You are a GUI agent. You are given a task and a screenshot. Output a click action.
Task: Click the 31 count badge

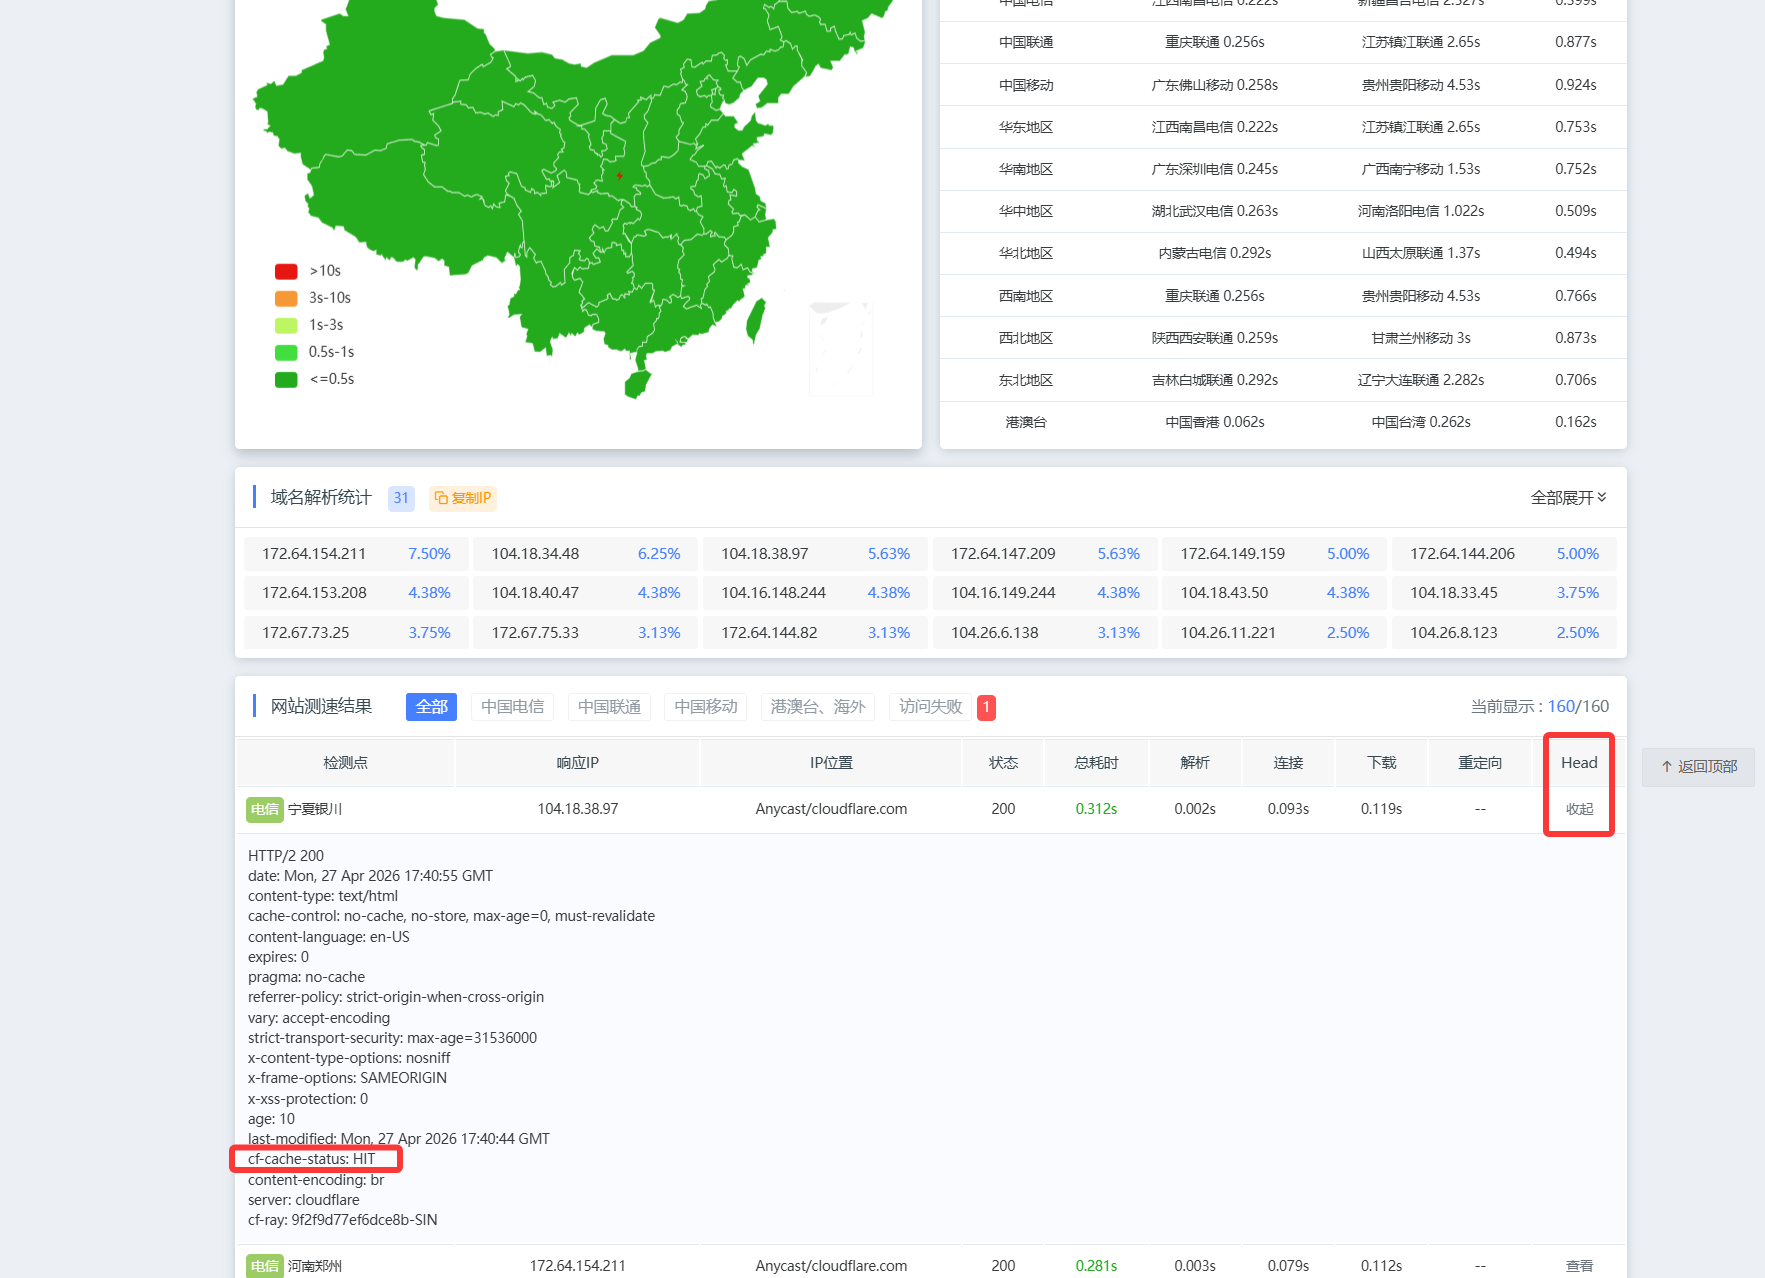(401, 498)
